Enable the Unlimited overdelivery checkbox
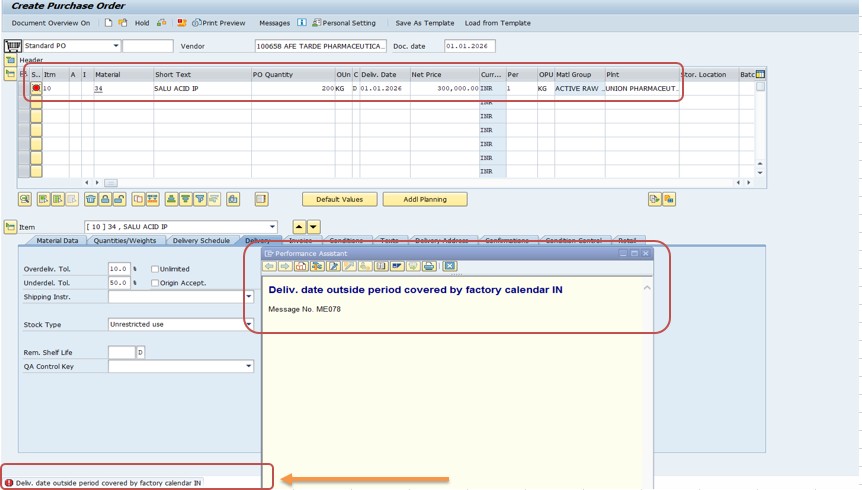Image resolution: width=862 pixels, height=490 pixels. 155,269
